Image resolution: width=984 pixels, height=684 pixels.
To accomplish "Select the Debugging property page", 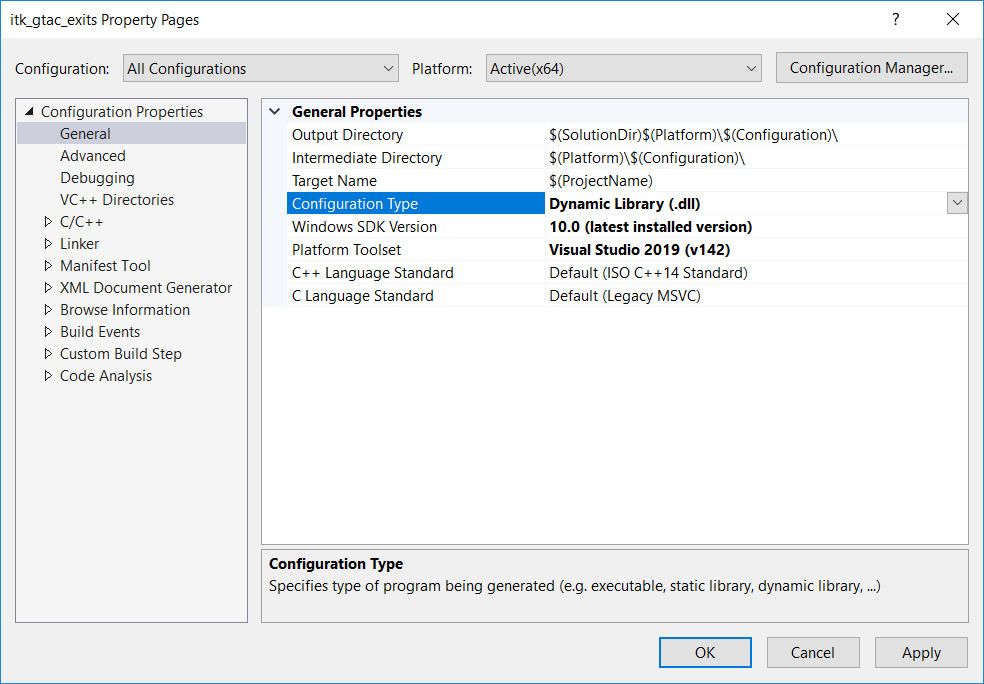I will point(97,178).
